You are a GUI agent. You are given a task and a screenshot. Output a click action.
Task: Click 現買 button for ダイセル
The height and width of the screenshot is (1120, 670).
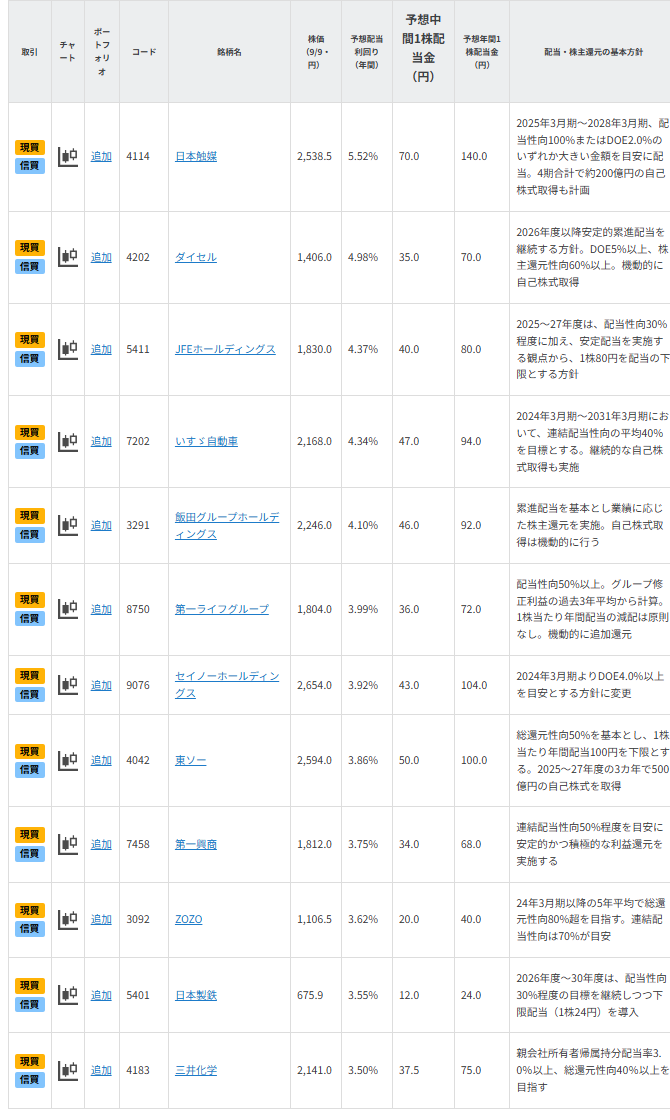30,248
